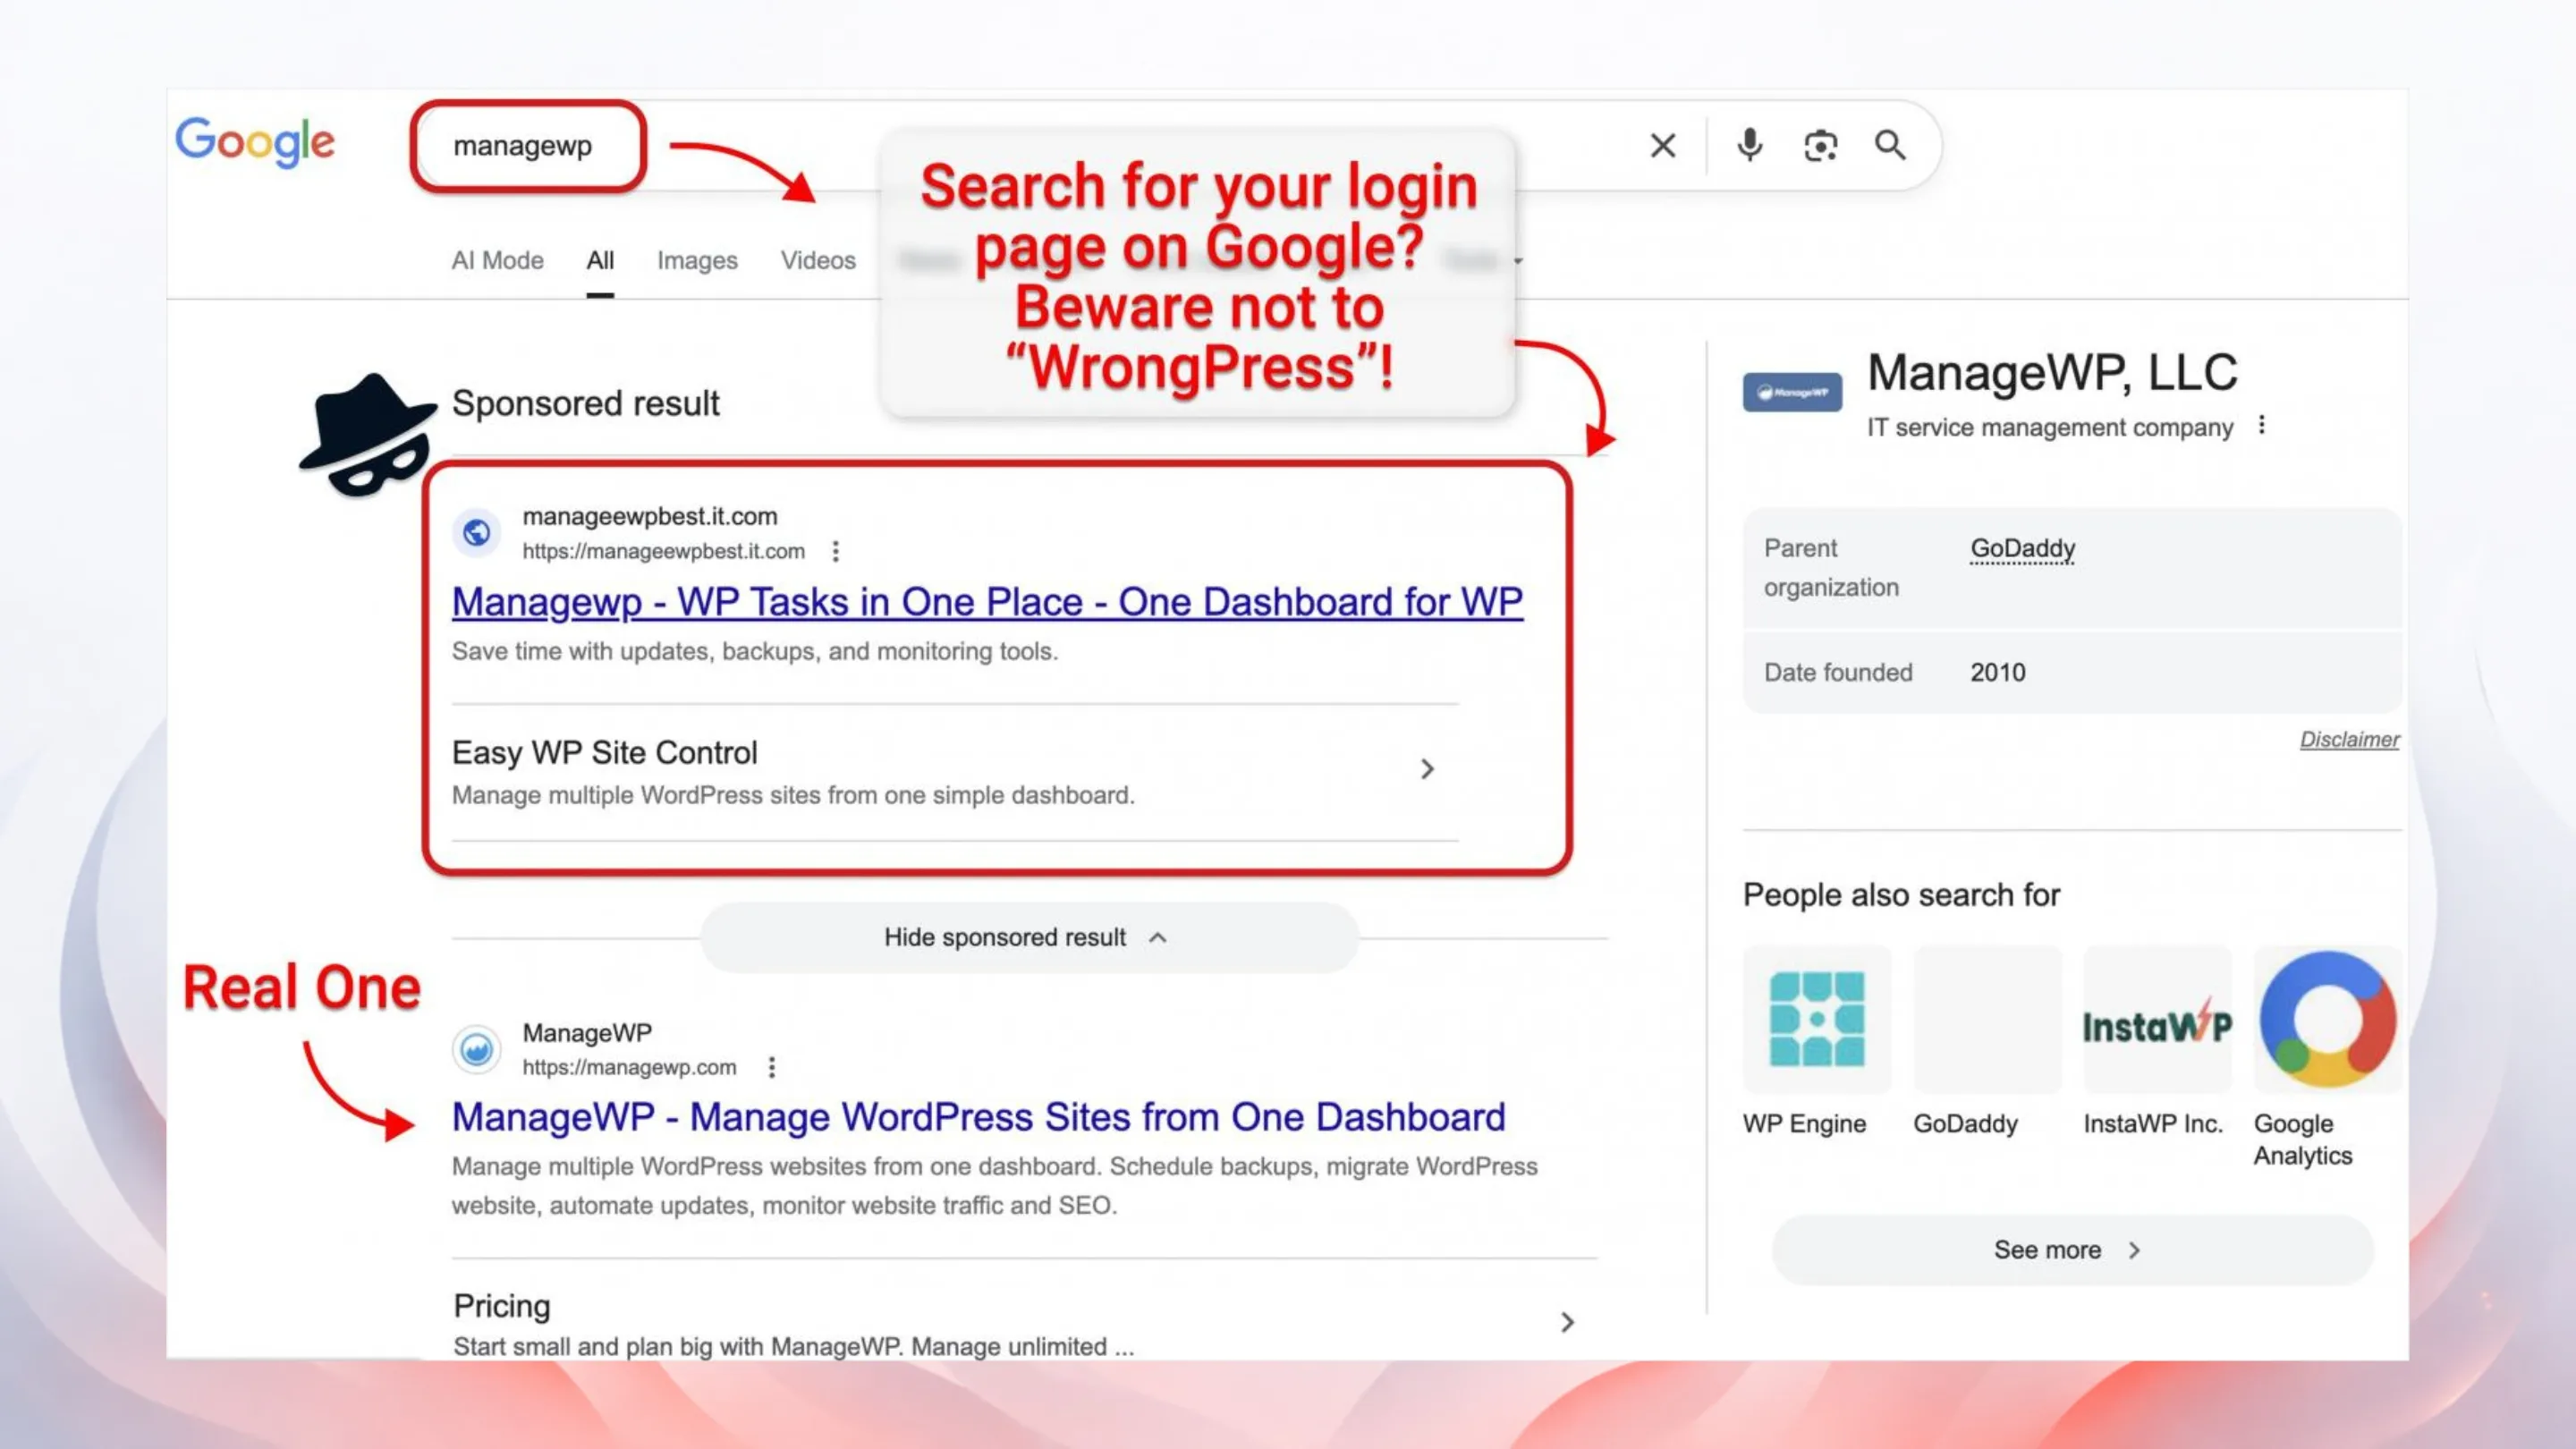Expand the Pricing sitelink chevron
This screenshot has height=1449, width=2576.
[1567, 1322]
